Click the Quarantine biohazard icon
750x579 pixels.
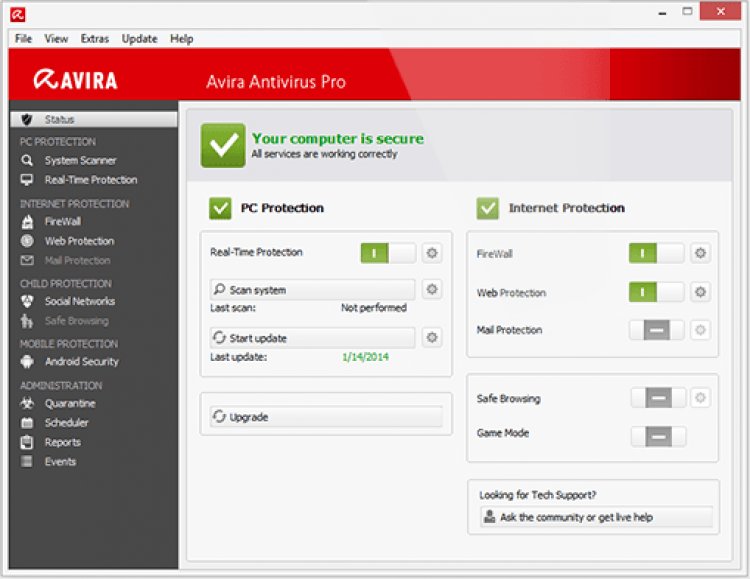27,403
